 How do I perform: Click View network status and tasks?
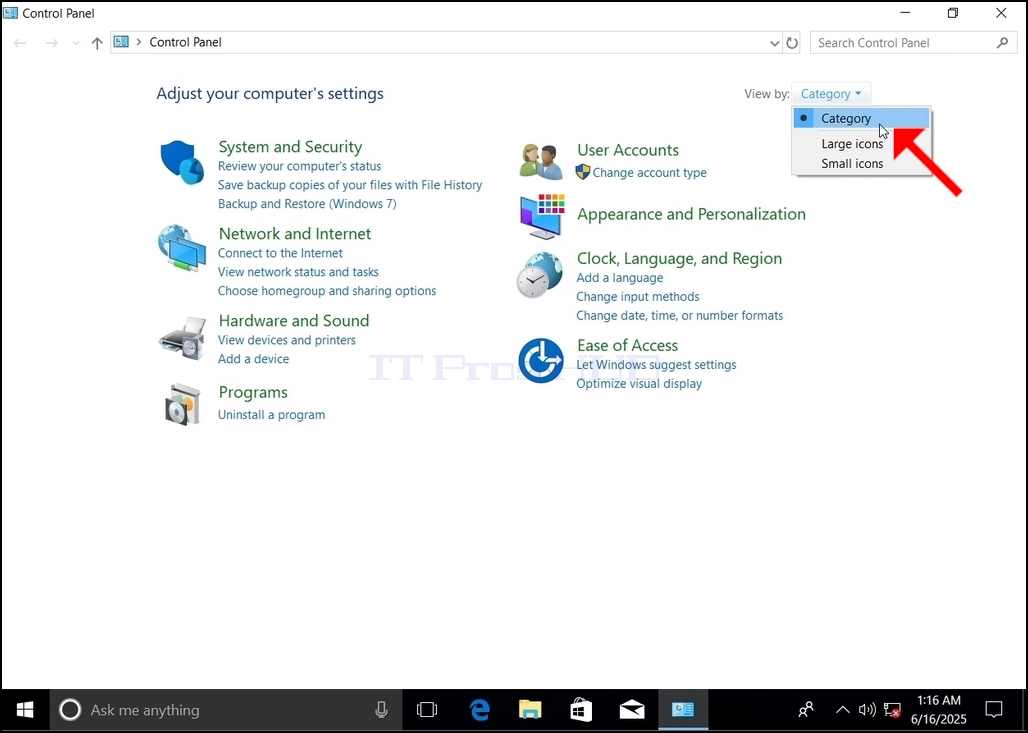(298, 271)
